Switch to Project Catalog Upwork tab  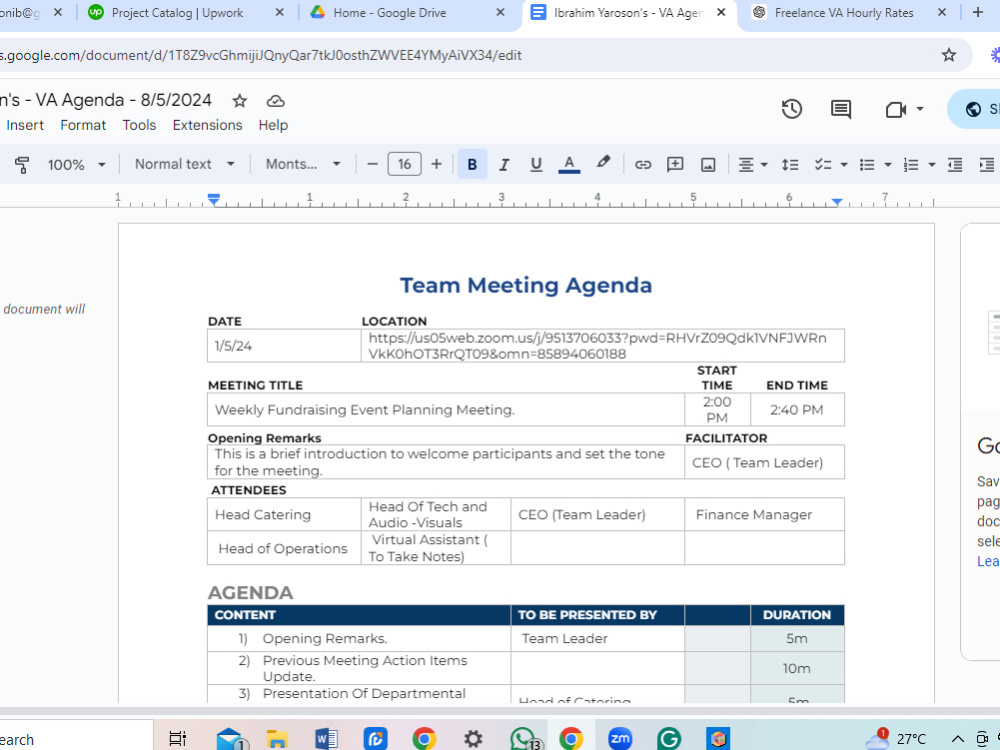click(177, 13)
